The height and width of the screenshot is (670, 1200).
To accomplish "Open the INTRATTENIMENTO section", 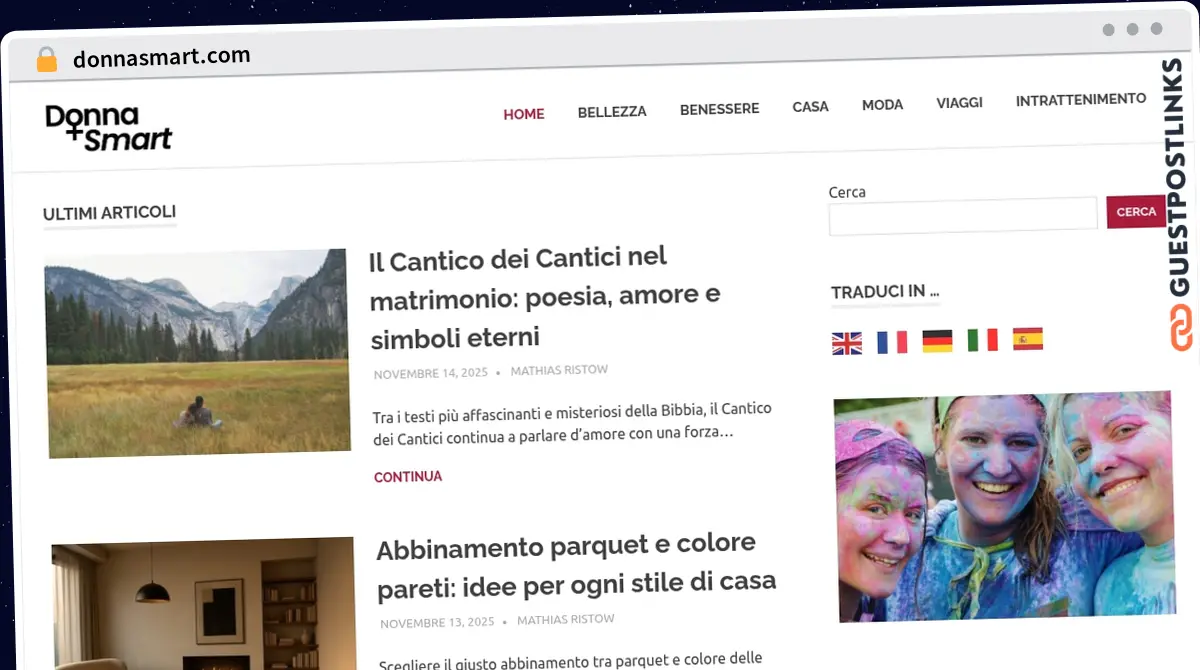I will 1080,99.
